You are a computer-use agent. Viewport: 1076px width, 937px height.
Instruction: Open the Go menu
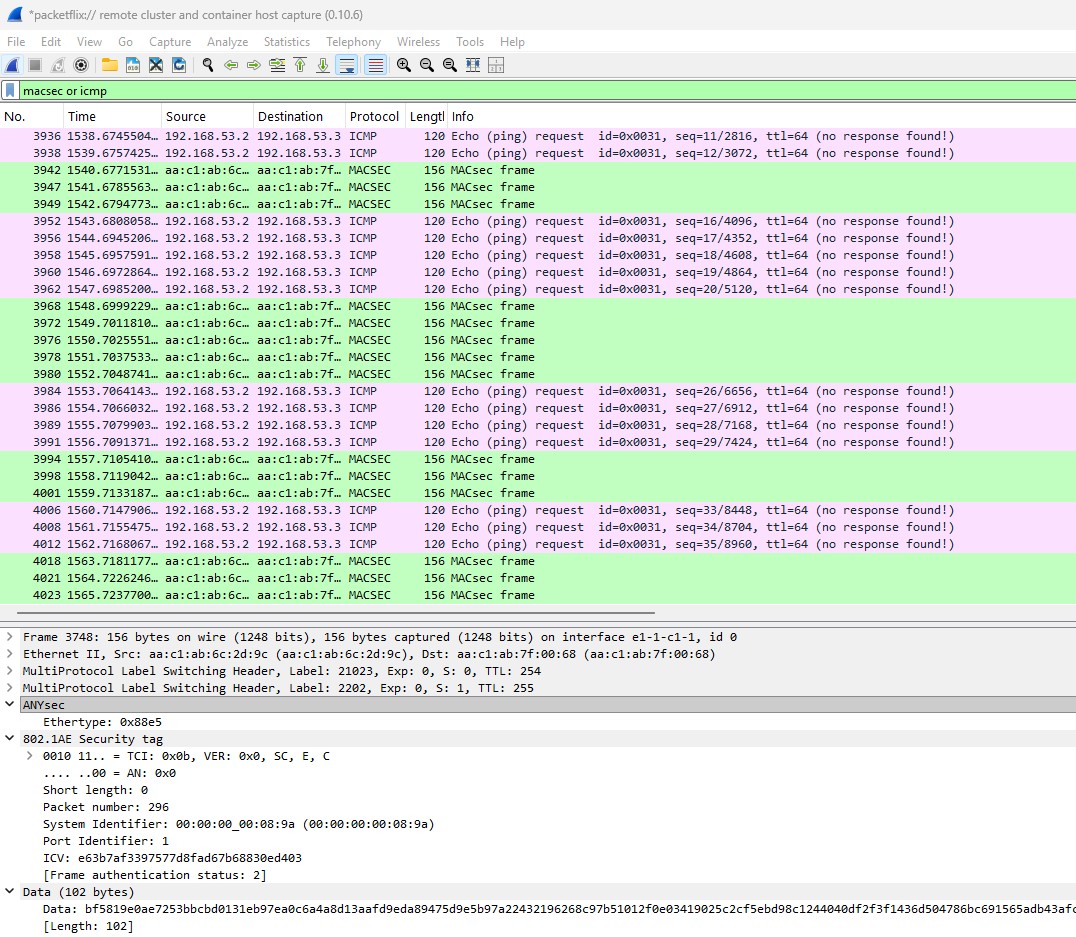tap(126, 42)
